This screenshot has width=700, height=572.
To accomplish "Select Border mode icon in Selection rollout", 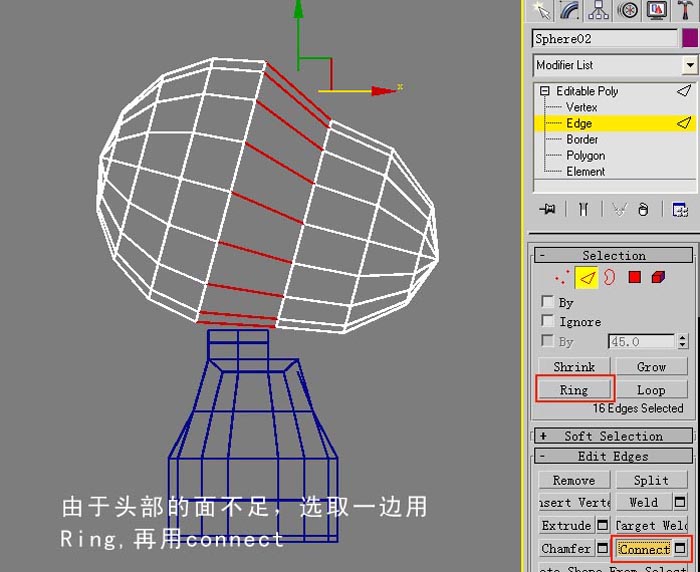I will point(609,278).
